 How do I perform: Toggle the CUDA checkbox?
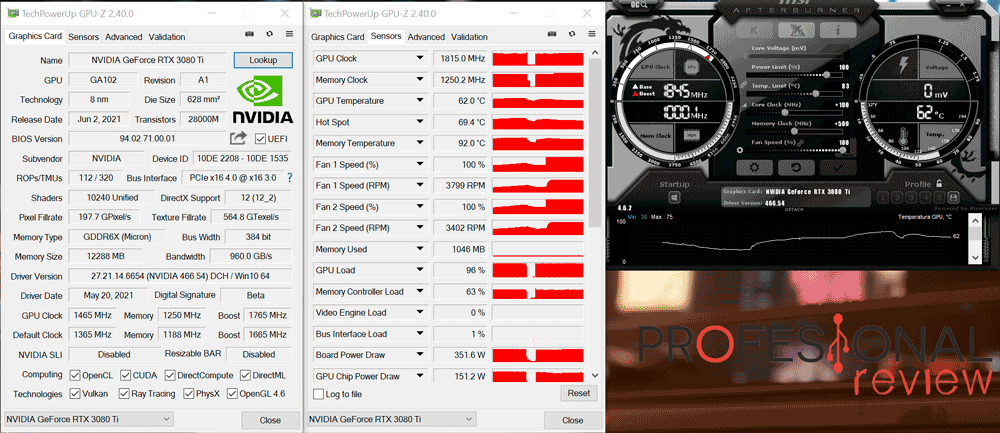[x=124, y=375]
